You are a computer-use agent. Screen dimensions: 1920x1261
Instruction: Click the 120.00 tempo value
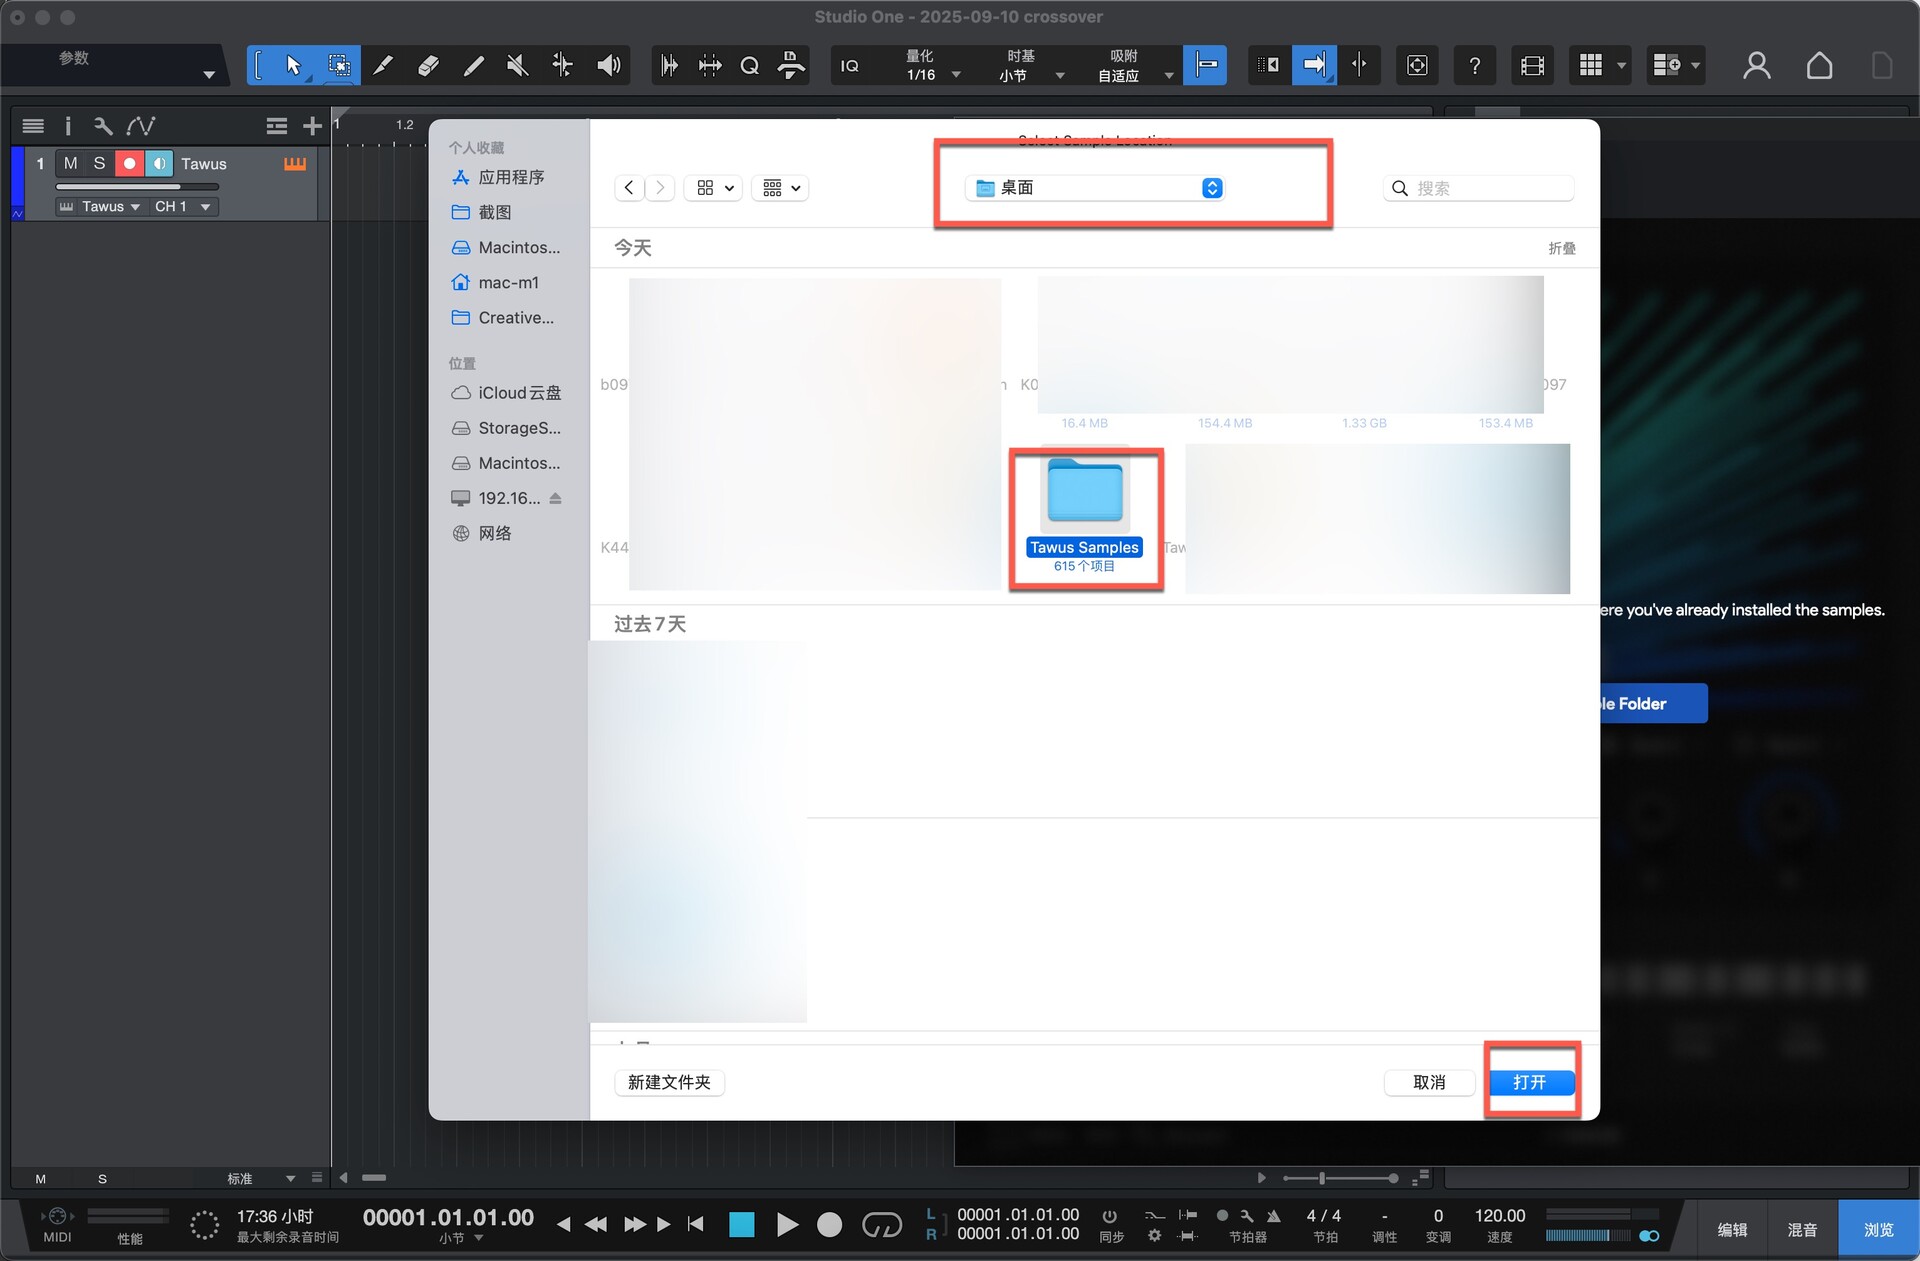point(1499,1216)
